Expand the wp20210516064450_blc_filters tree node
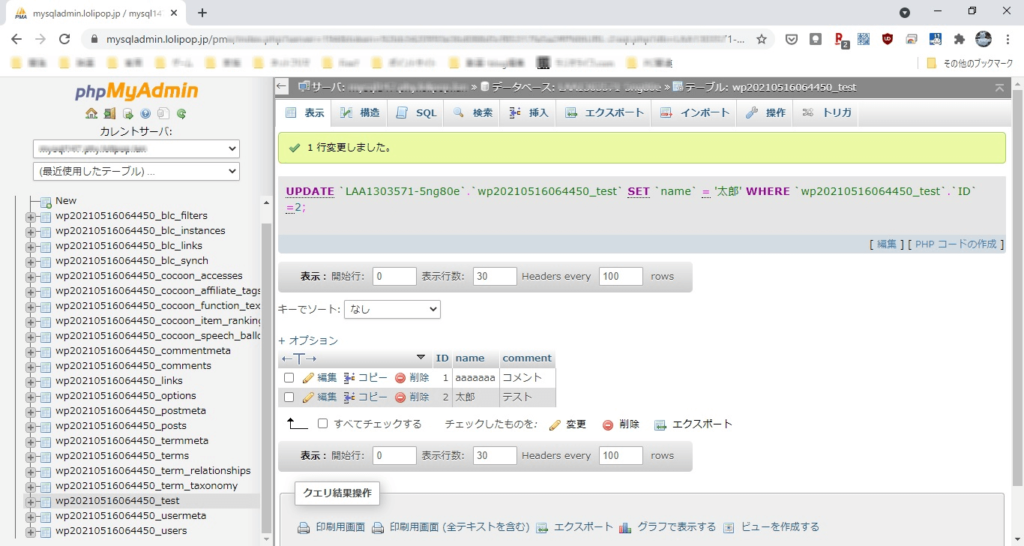 pos(31,216)
